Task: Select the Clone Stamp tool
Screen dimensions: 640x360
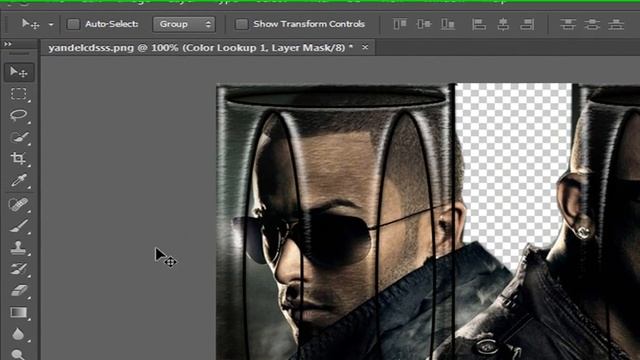Action: [x=19, y=247]
